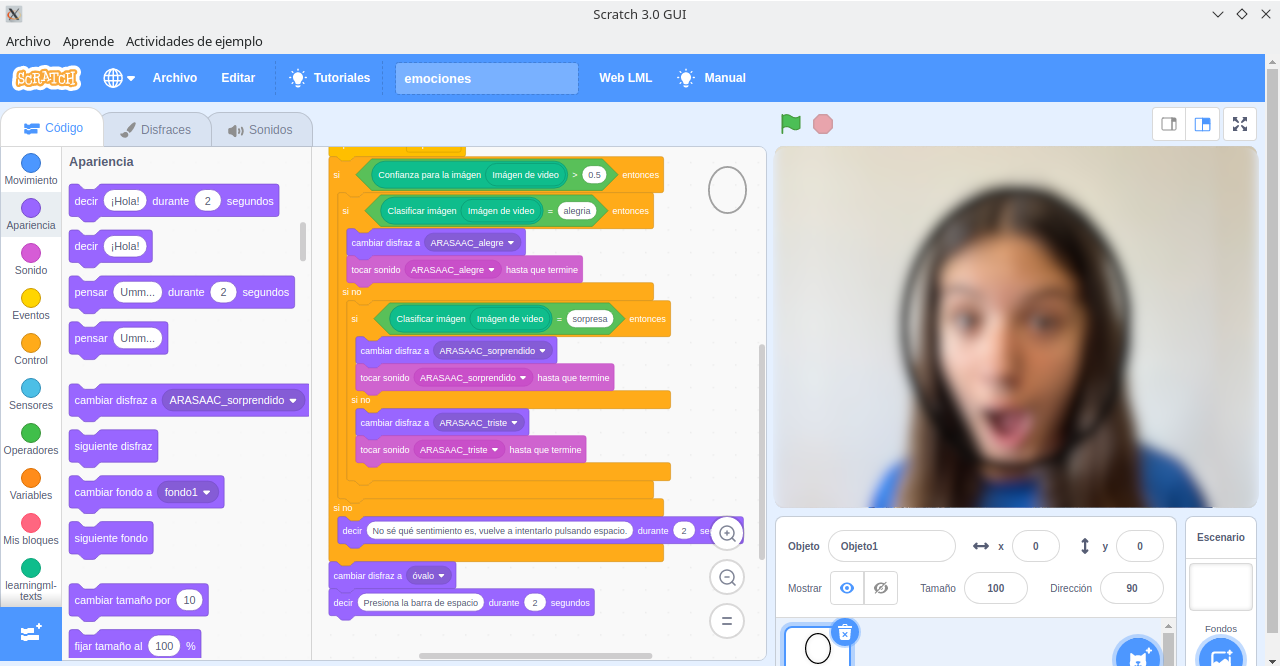Hide the sprite with the crossed eye toggle

tap(881, 587)
